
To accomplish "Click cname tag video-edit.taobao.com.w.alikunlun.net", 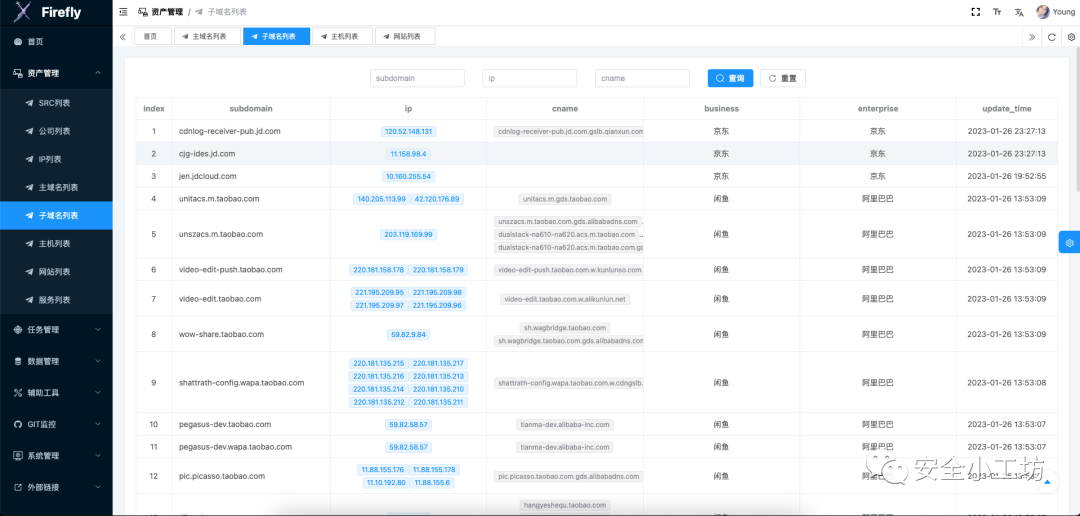I will tap(565, 299).
